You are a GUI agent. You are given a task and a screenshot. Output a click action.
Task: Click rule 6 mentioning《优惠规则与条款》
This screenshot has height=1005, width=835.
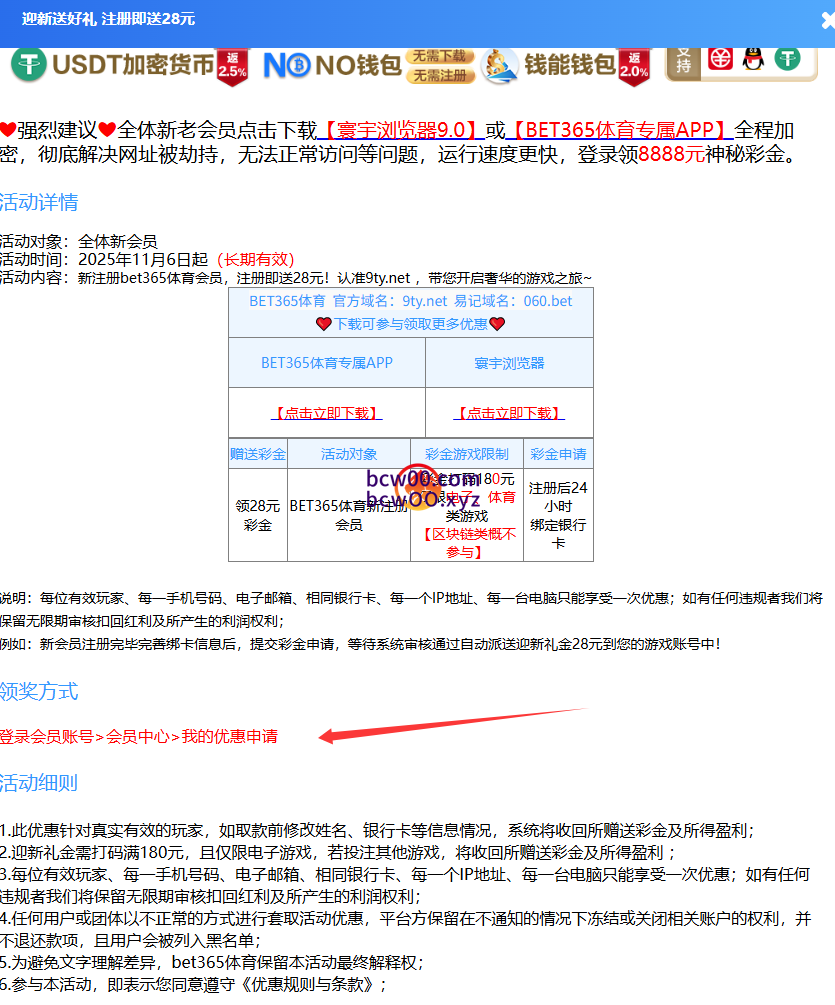point(193,984)
